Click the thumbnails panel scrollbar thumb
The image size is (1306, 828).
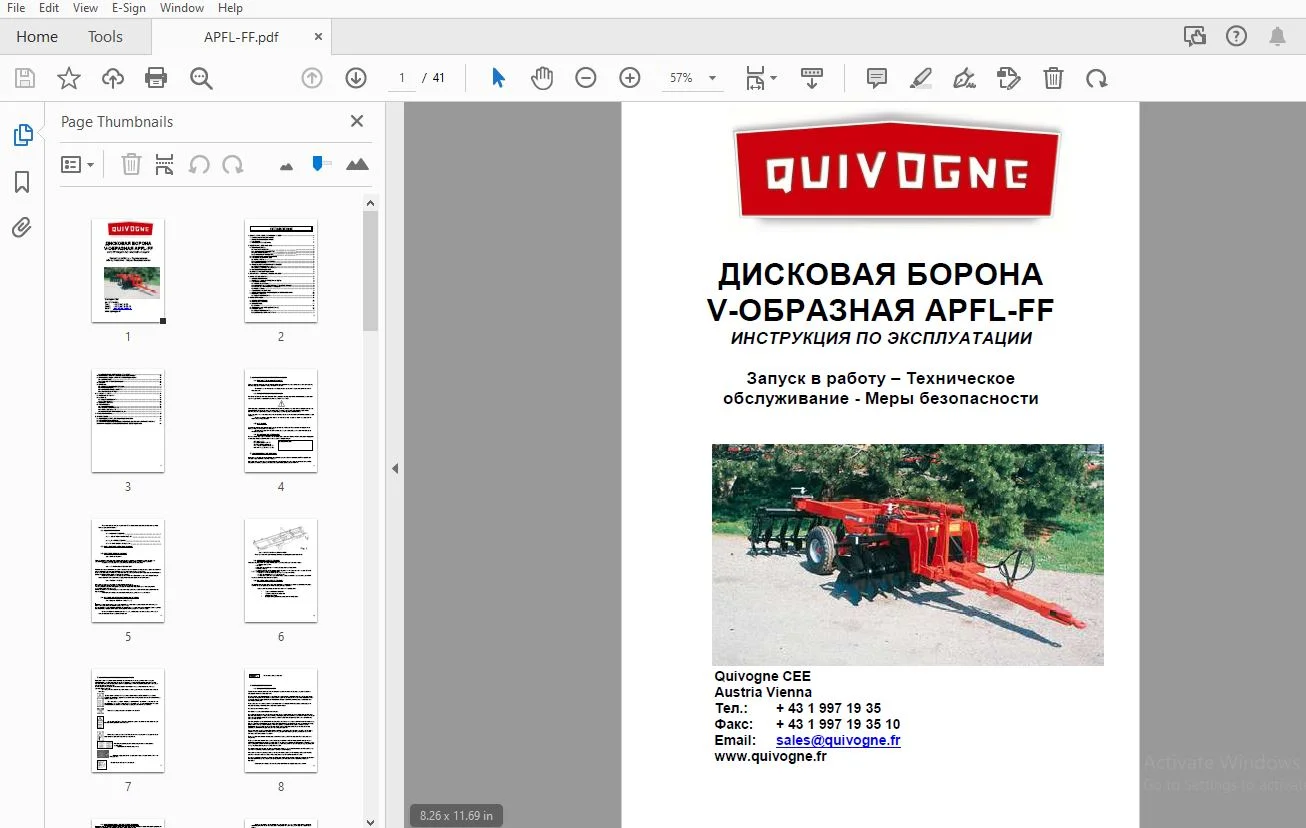click(x=370, y=270)
